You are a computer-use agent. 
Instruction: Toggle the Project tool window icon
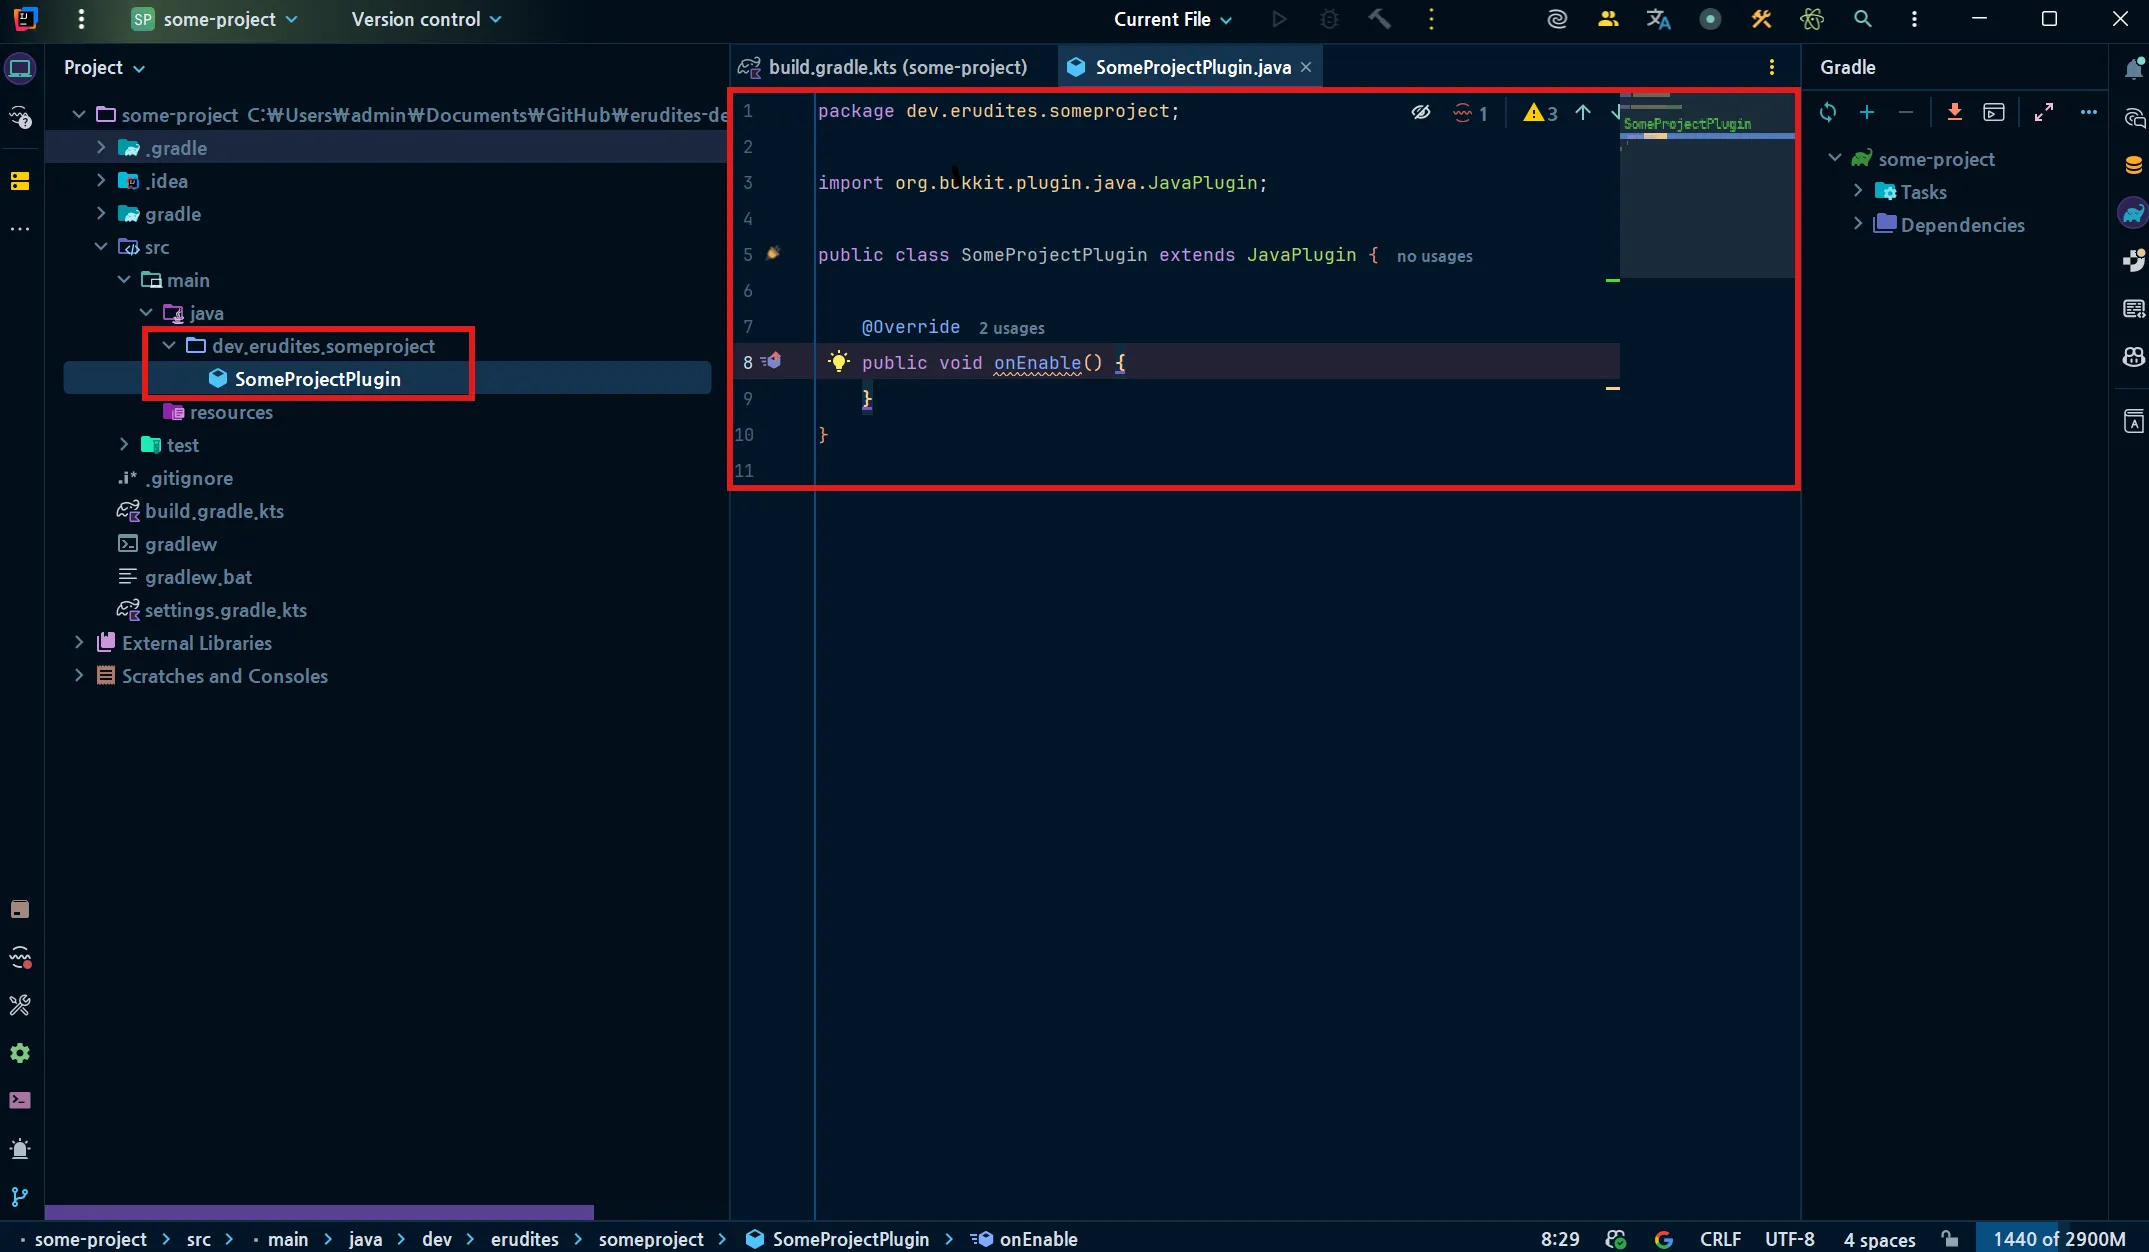pos(20,68)
